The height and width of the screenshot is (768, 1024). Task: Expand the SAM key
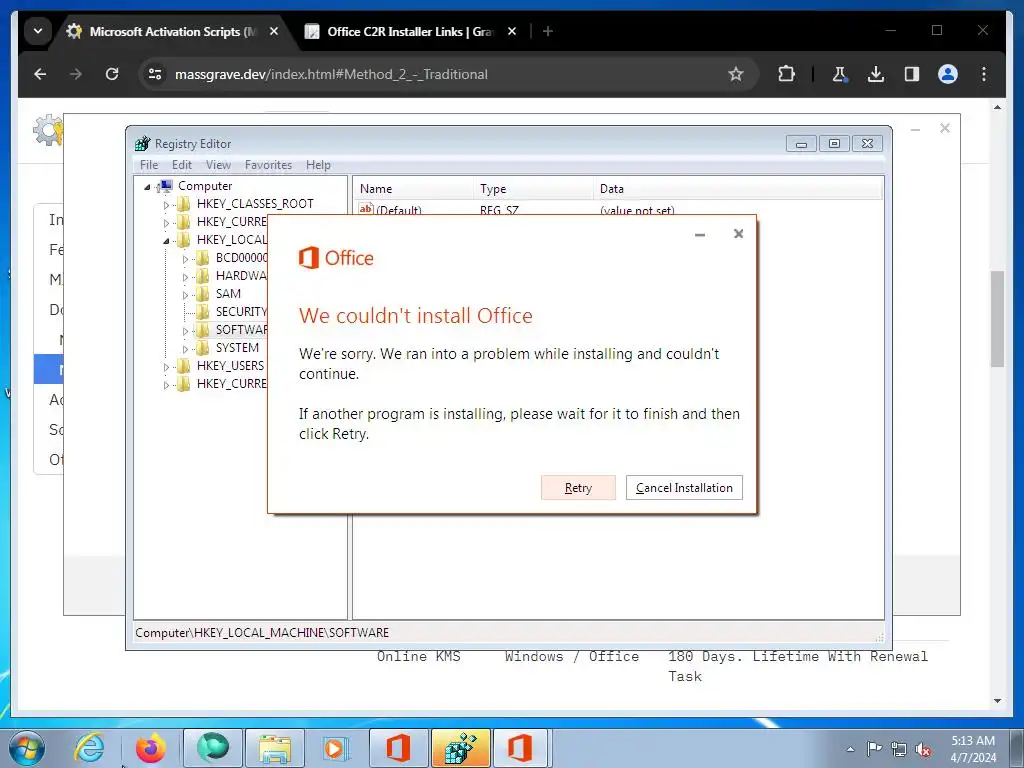tap(185, 295)
